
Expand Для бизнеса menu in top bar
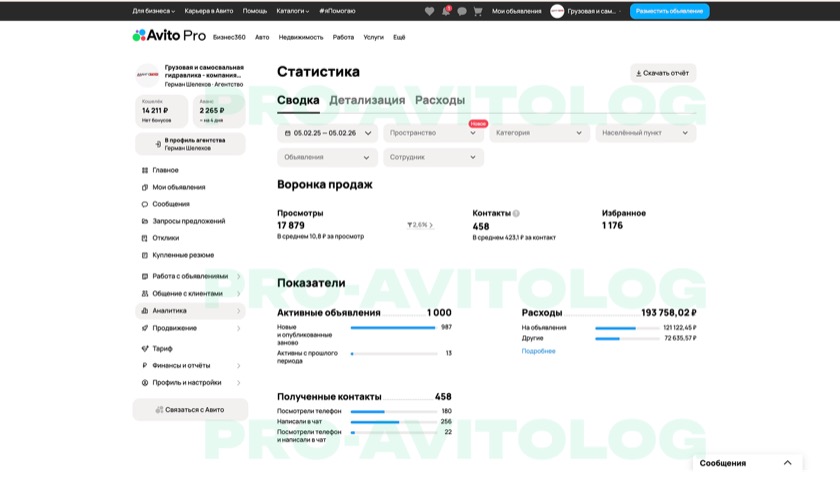[x=154, y=11]
